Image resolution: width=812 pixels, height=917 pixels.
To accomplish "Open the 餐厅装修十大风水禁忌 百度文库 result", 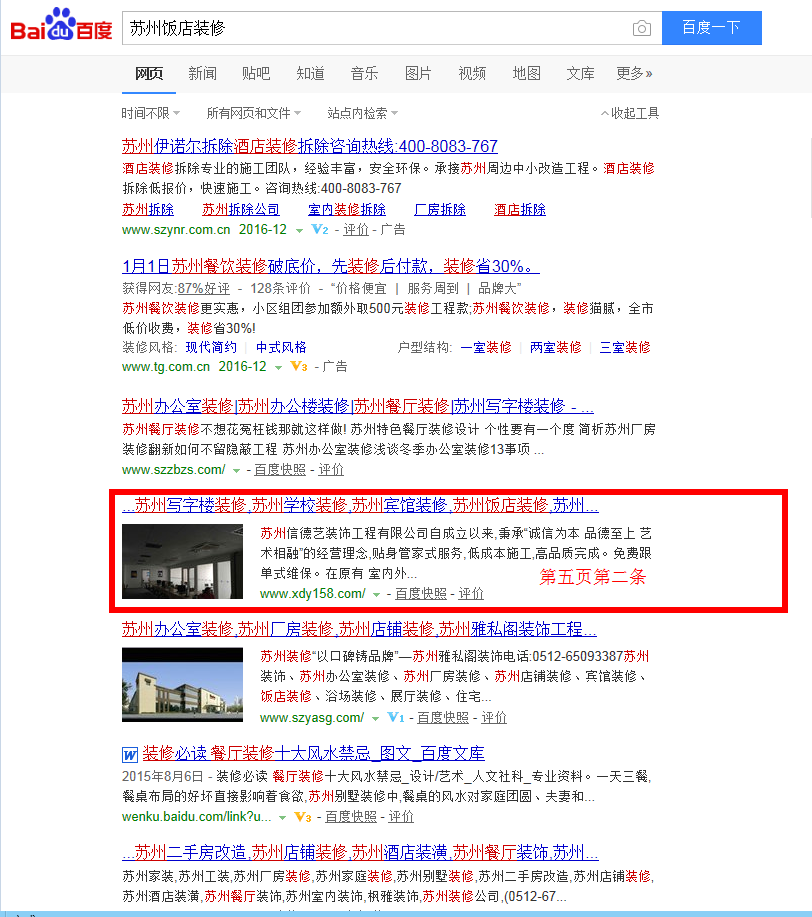I will (x=313, y=753).
